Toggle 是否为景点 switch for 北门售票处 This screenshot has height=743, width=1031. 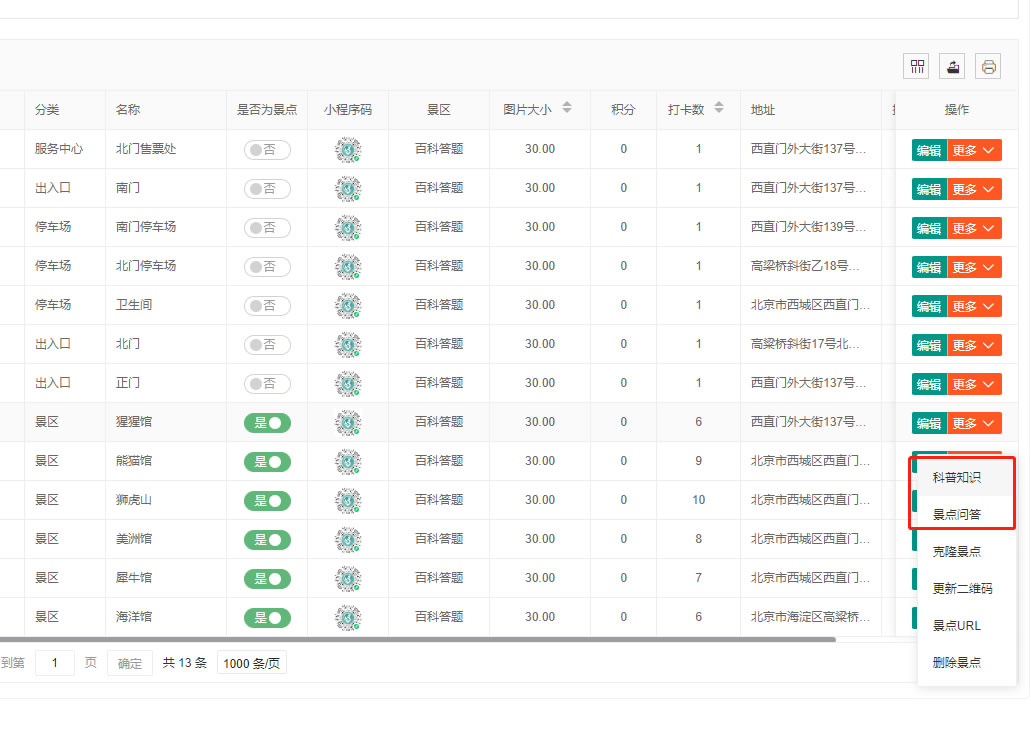267,150
